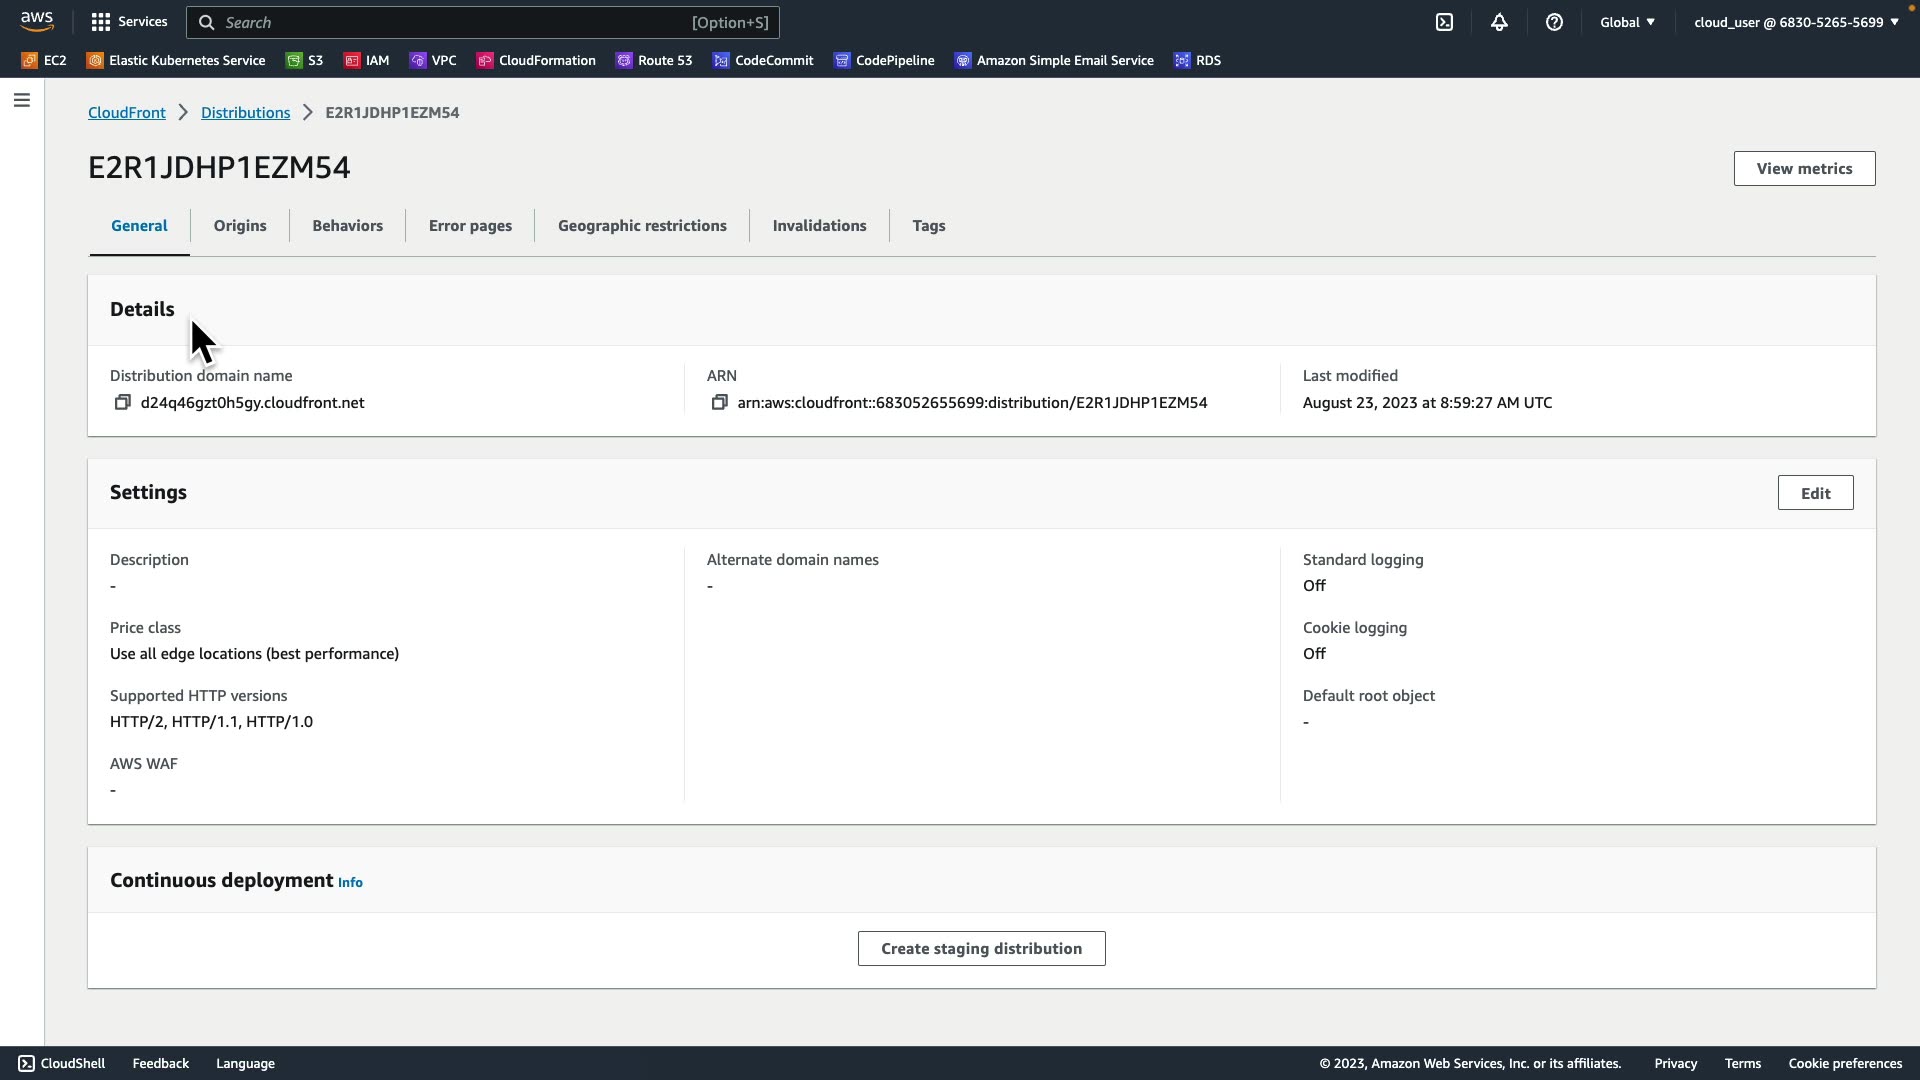Click Edit button in Settings

1815,493
